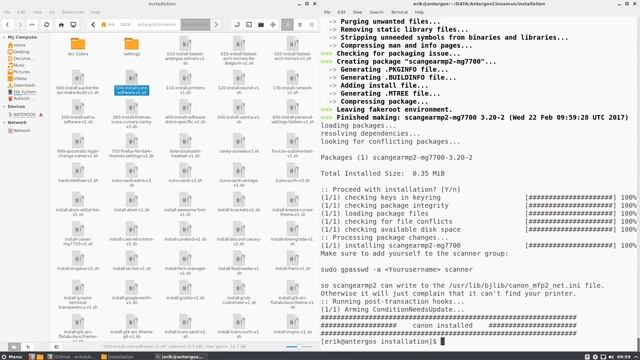The width and height of the screenshot is (640, 360).
Task: Open the terminal Help menu
Action: (x=419, y=12)
